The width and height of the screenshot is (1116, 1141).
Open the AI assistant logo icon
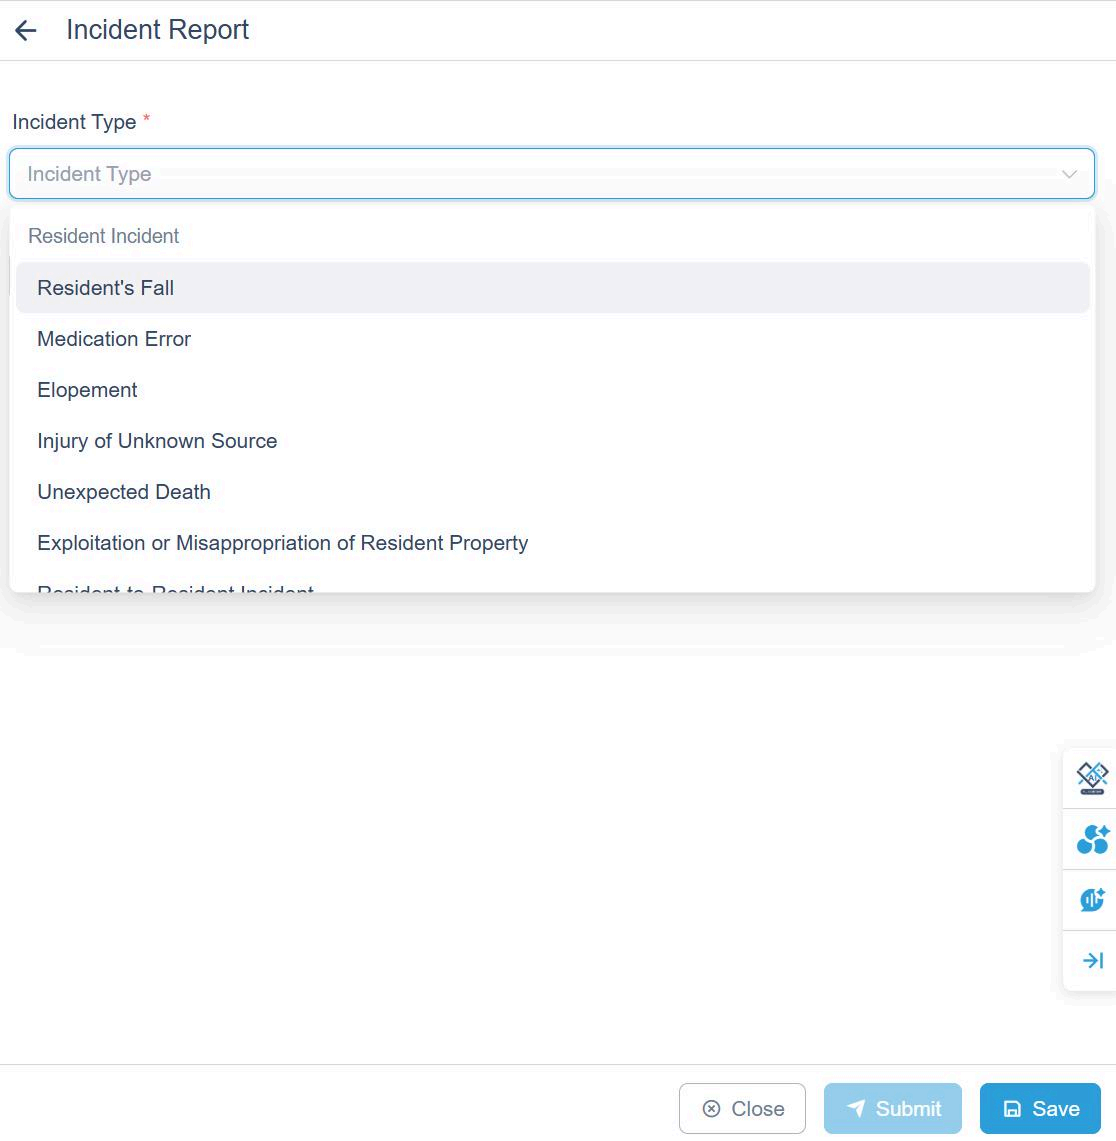[1091, 778]
